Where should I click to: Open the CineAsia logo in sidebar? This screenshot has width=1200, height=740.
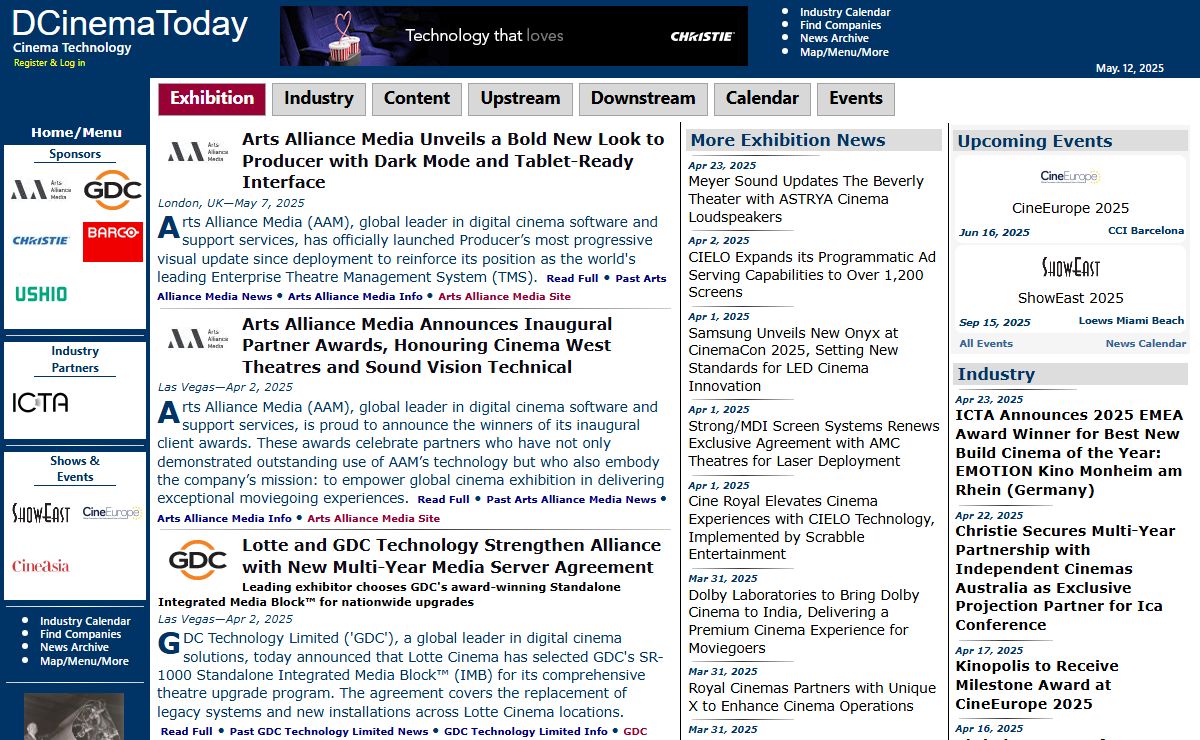pos(41,566)
